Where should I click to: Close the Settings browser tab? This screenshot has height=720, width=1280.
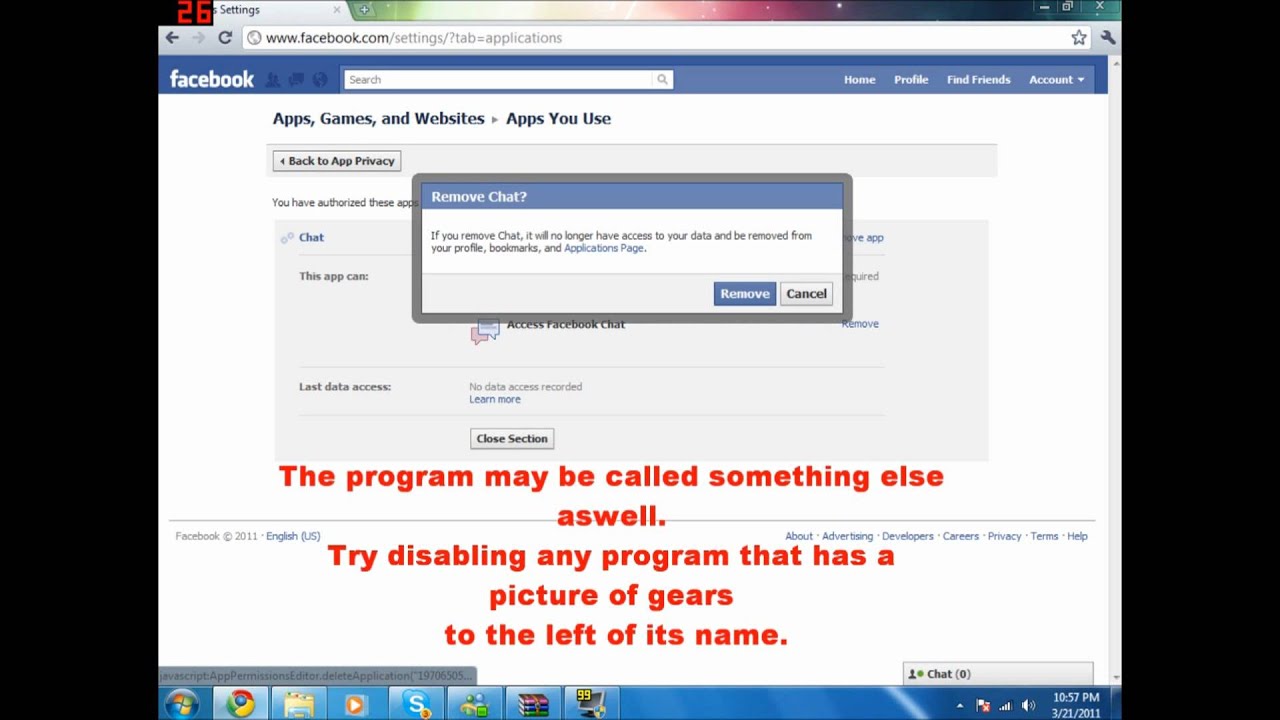pos(337,10)
